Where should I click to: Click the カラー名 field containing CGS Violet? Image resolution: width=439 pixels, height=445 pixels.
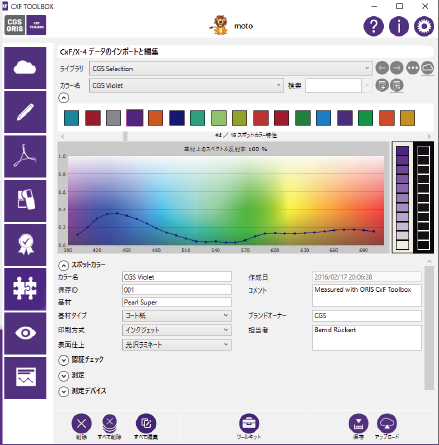[x=177, y=277]
